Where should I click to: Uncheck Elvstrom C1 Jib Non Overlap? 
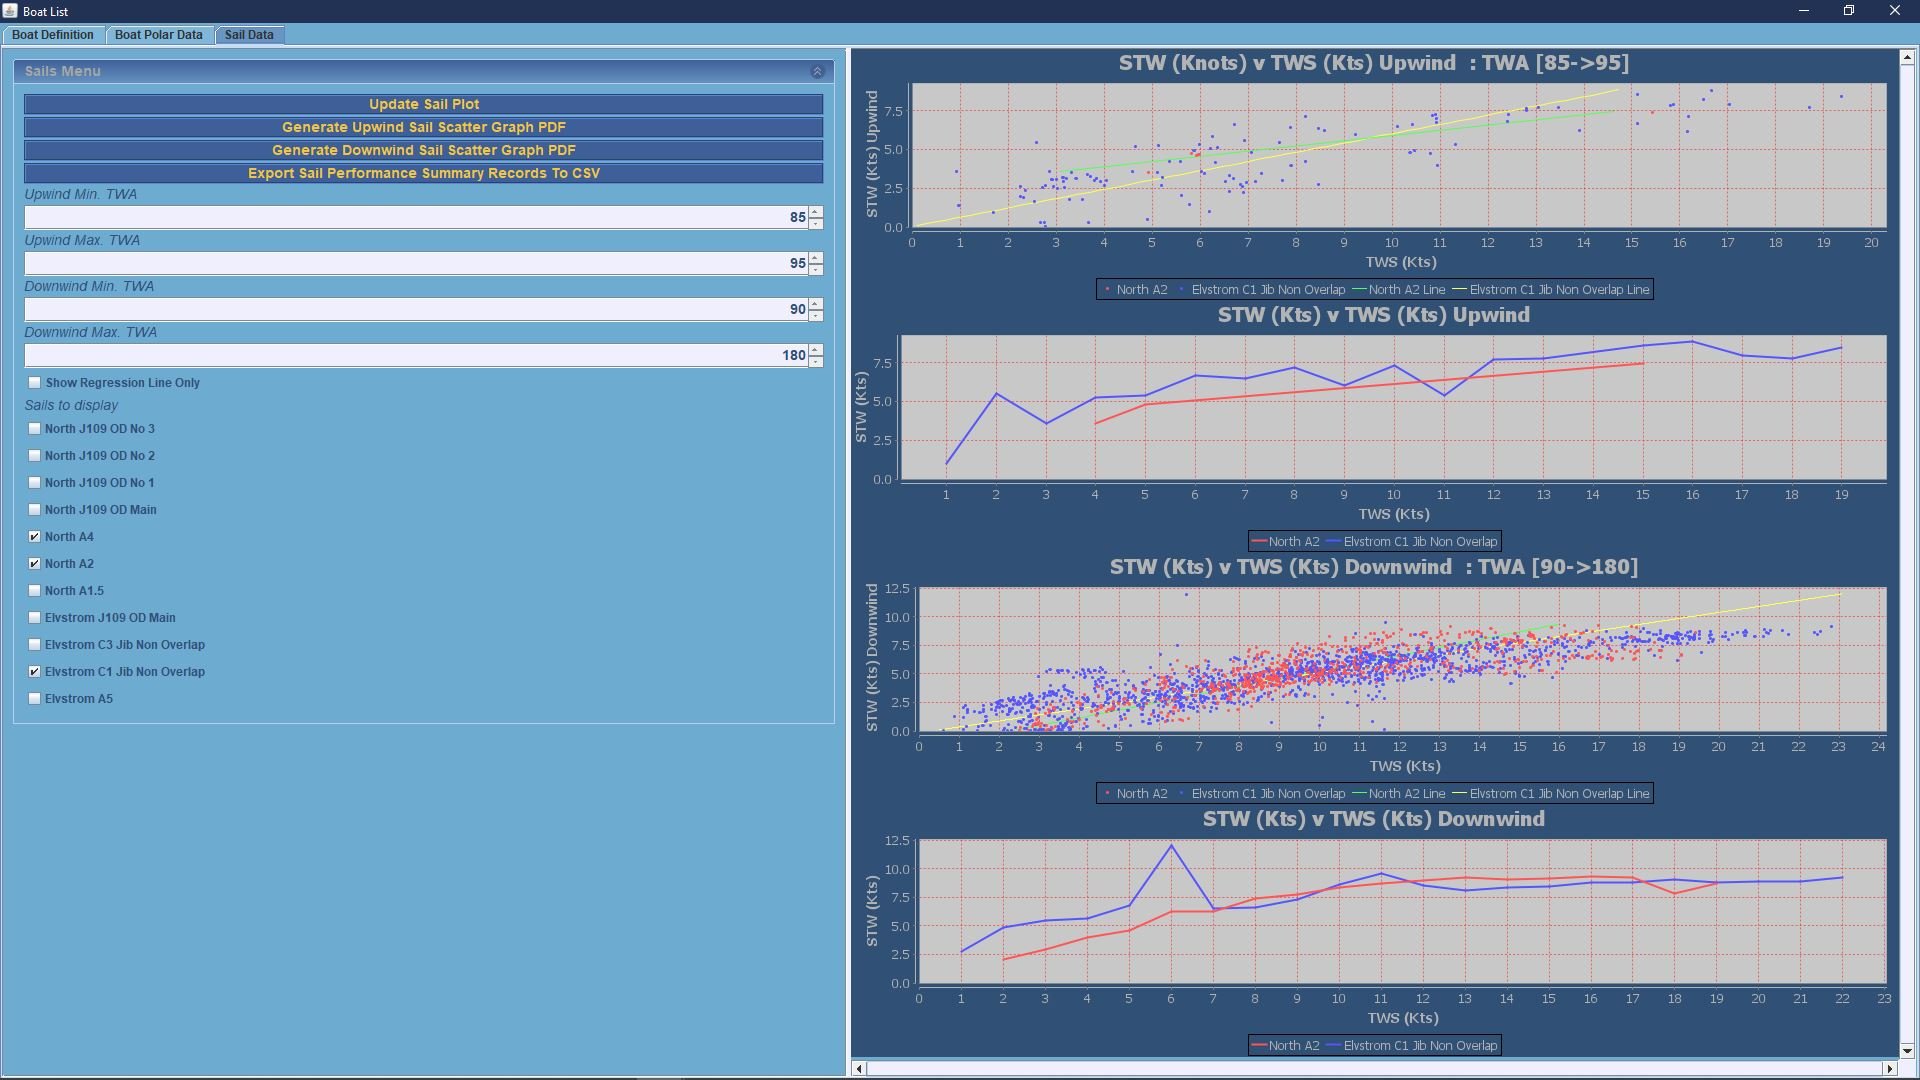click(35, 672)
